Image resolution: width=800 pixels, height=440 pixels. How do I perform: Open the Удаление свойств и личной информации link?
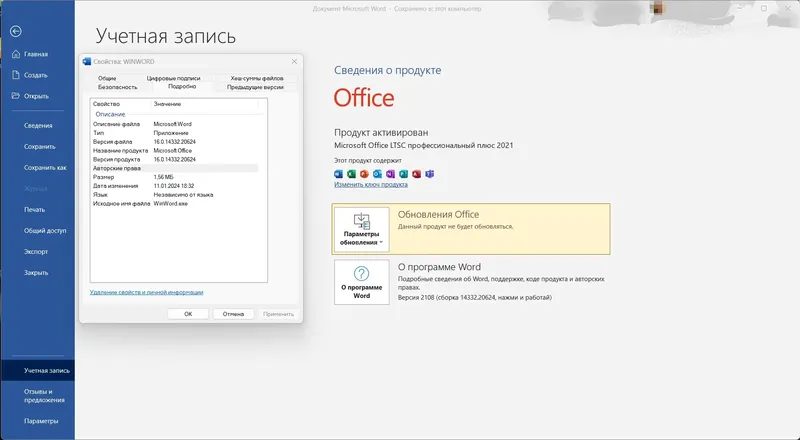pos(146,292)
